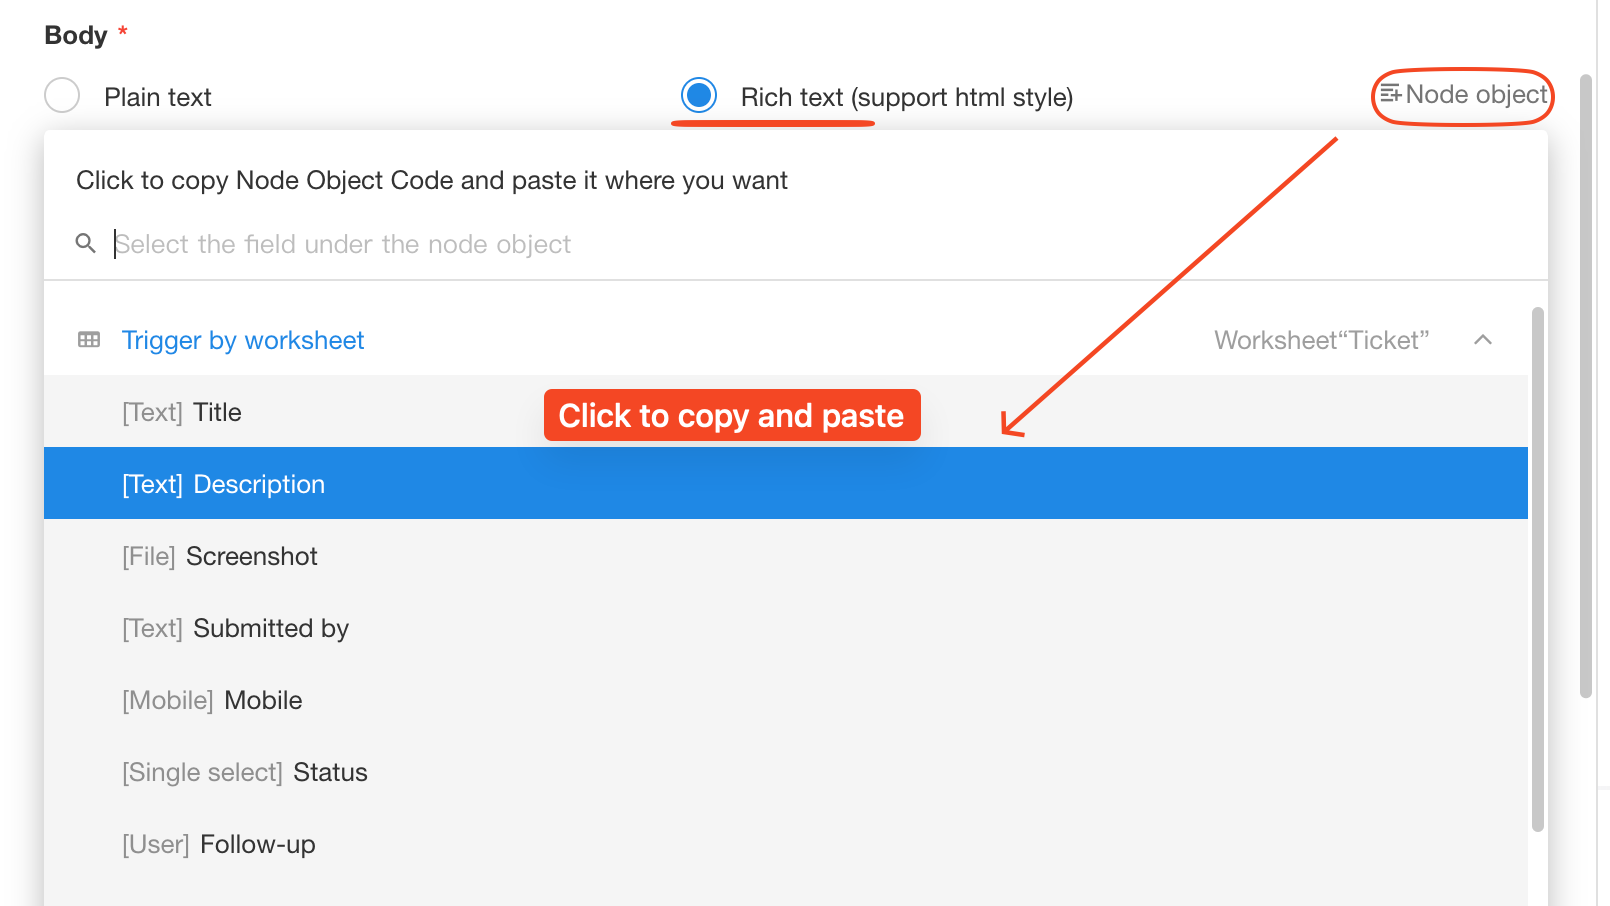This screenshot has height=906, width=1610.
Task: Pick the [User] Follow-up field
Action: 786,844
